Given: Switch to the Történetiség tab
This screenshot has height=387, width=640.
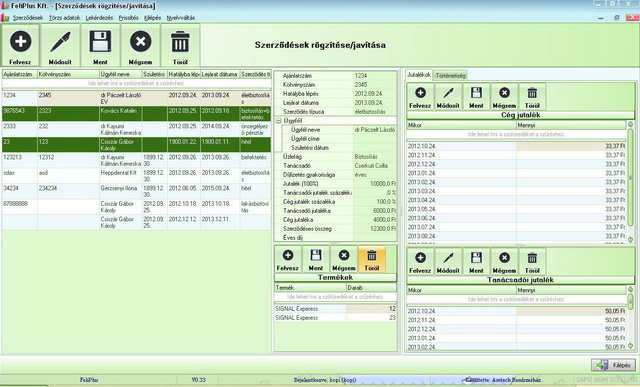Looking at the screenshot, I should [450, 76].
